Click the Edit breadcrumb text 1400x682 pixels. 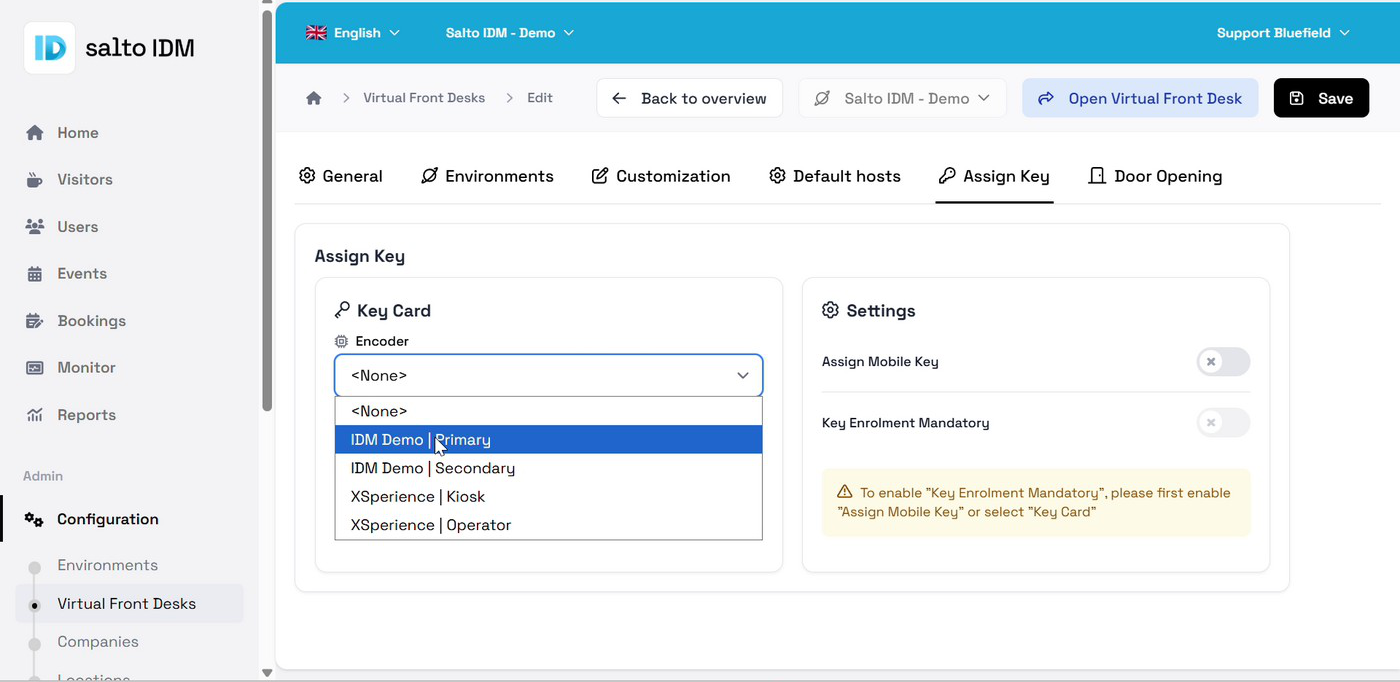(x=540, y=98)
